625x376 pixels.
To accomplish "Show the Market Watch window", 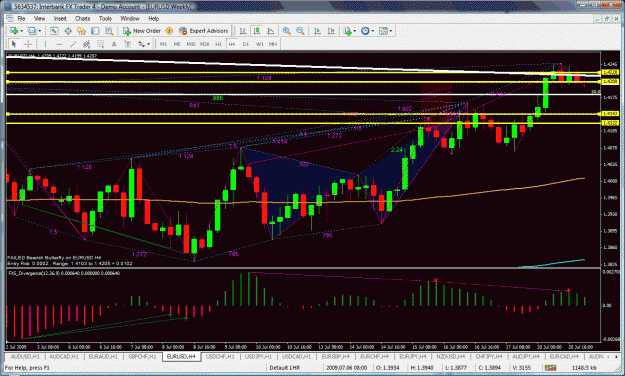I will (54, 31).
